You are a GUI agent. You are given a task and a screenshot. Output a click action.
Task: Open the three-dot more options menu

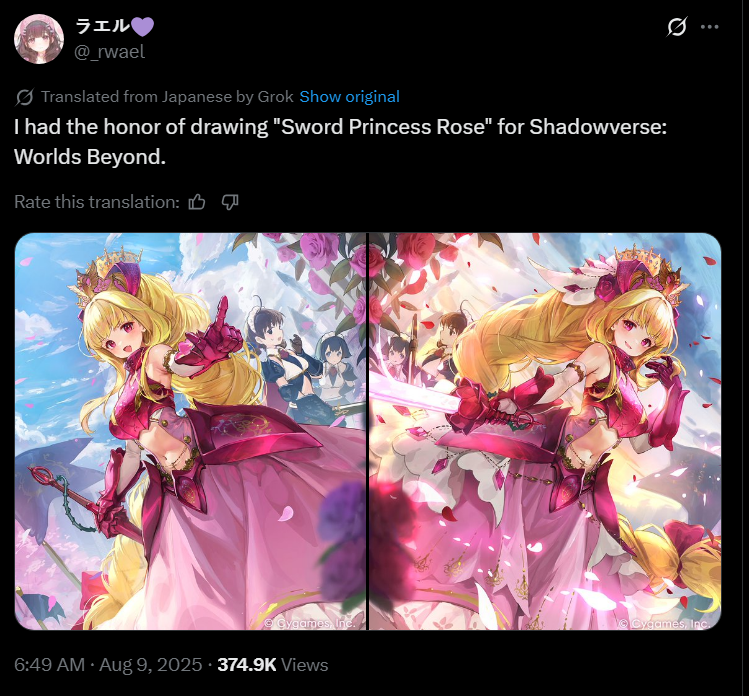pos(709,27)
